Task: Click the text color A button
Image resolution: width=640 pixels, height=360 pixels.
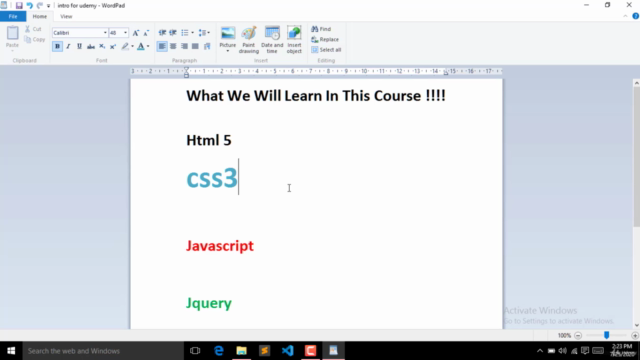Action: click(140, 47)
